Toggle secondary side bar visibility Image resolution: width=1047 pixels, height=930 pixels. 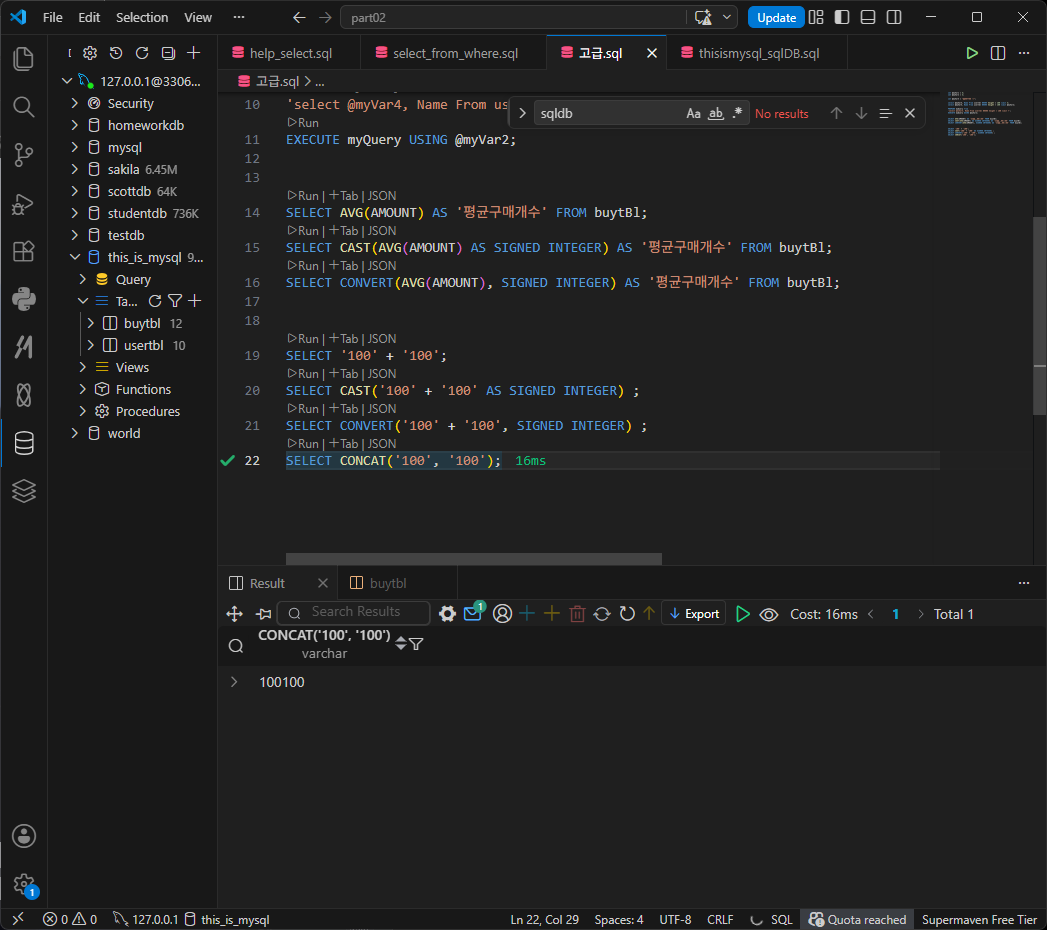click(x=893, y=17)
